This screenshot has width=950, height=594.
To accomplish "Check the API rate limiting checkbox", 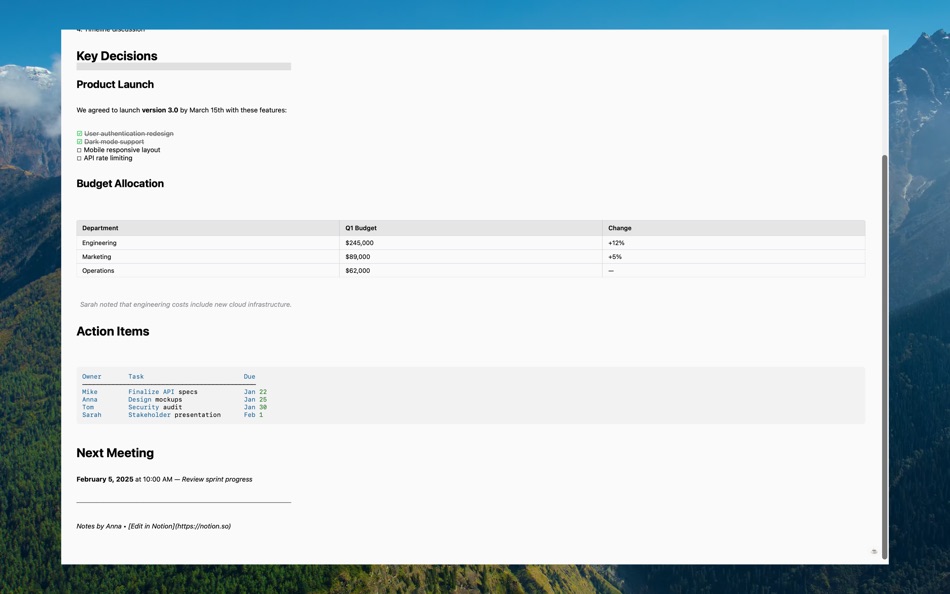I will pos(79,158).
